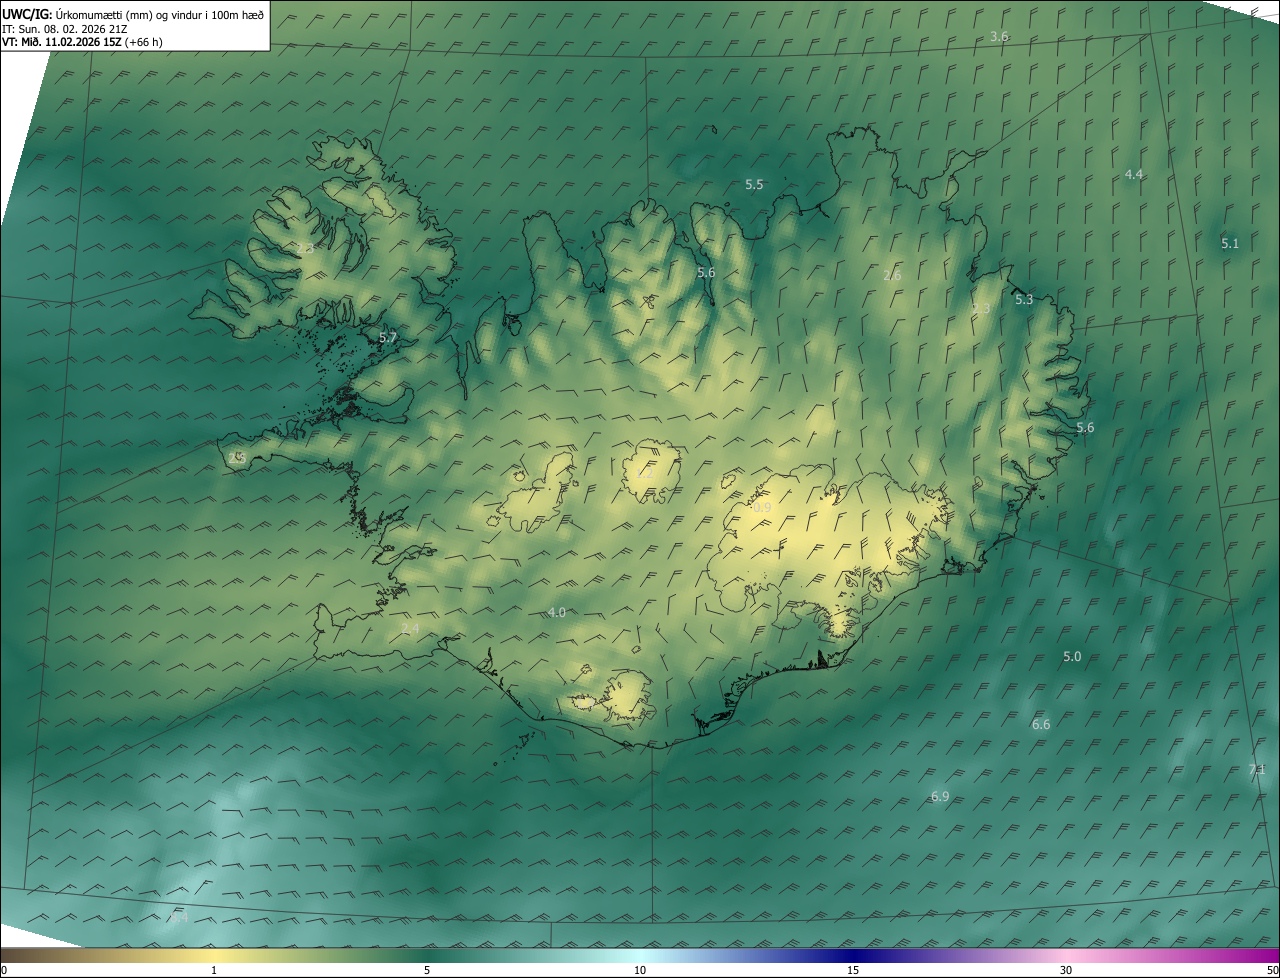Click the 50 tick label on the color scale
Screen dimensions: 1280x978
pyautogui.click(x=1272, y=970)
